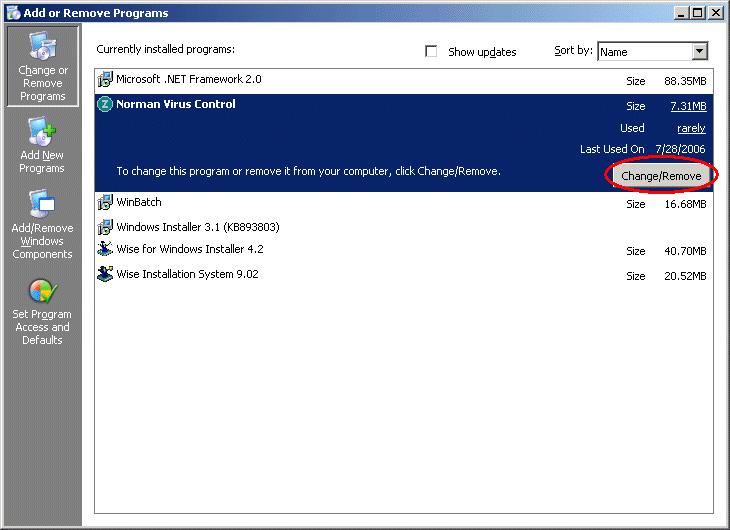This screenshot has height=530, width=730.
Task: Click the 'rarely' usage link
Action: [x=691, y=128]
